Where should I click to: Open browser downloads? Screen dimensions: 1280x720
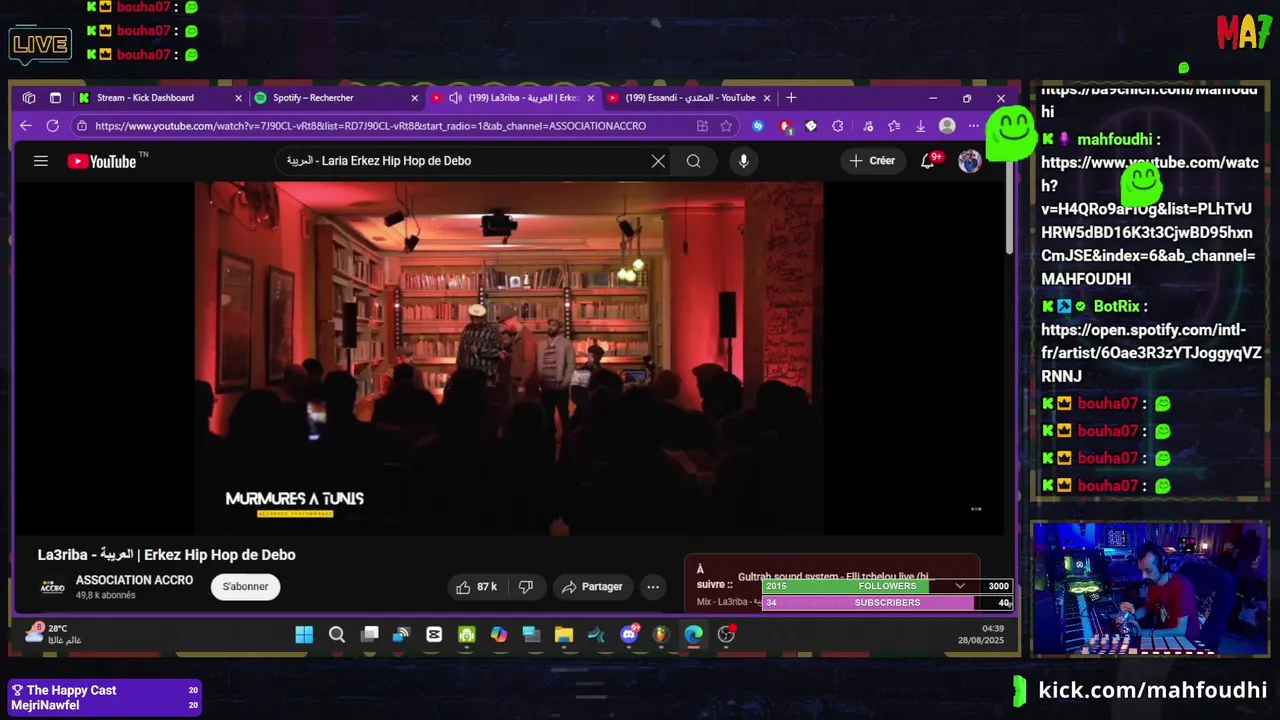920,126
